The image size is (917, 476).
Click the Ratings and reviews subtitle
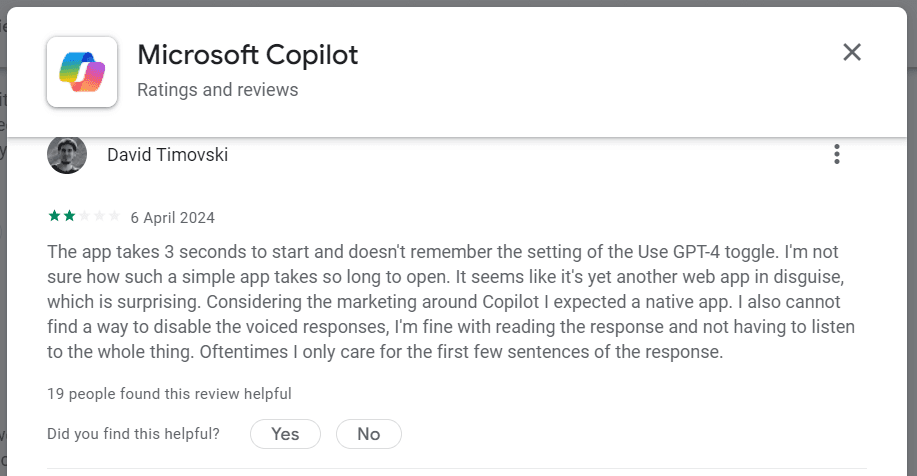[217, 90]
